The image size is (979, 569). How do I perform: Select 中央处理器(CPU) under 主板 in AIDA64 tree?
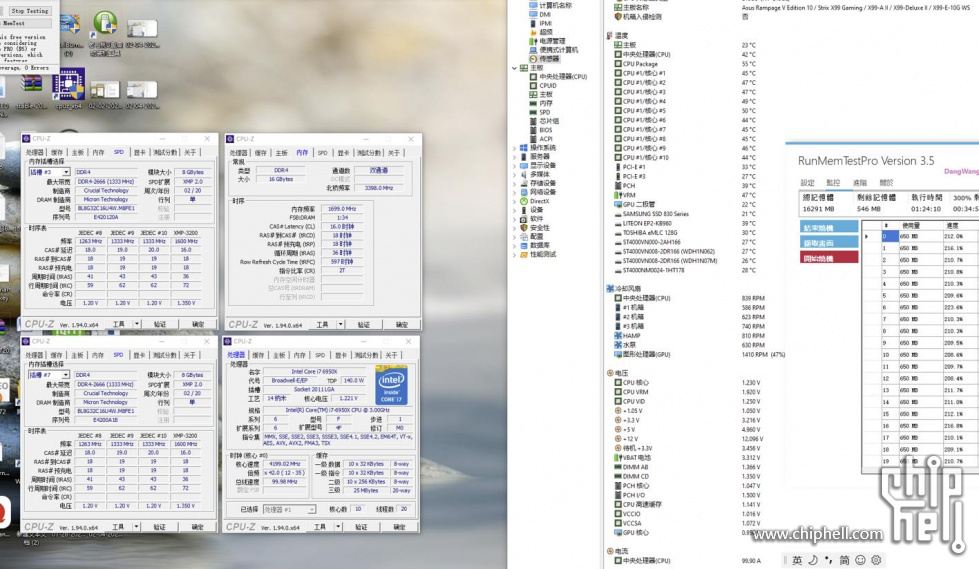click(558, 77)
